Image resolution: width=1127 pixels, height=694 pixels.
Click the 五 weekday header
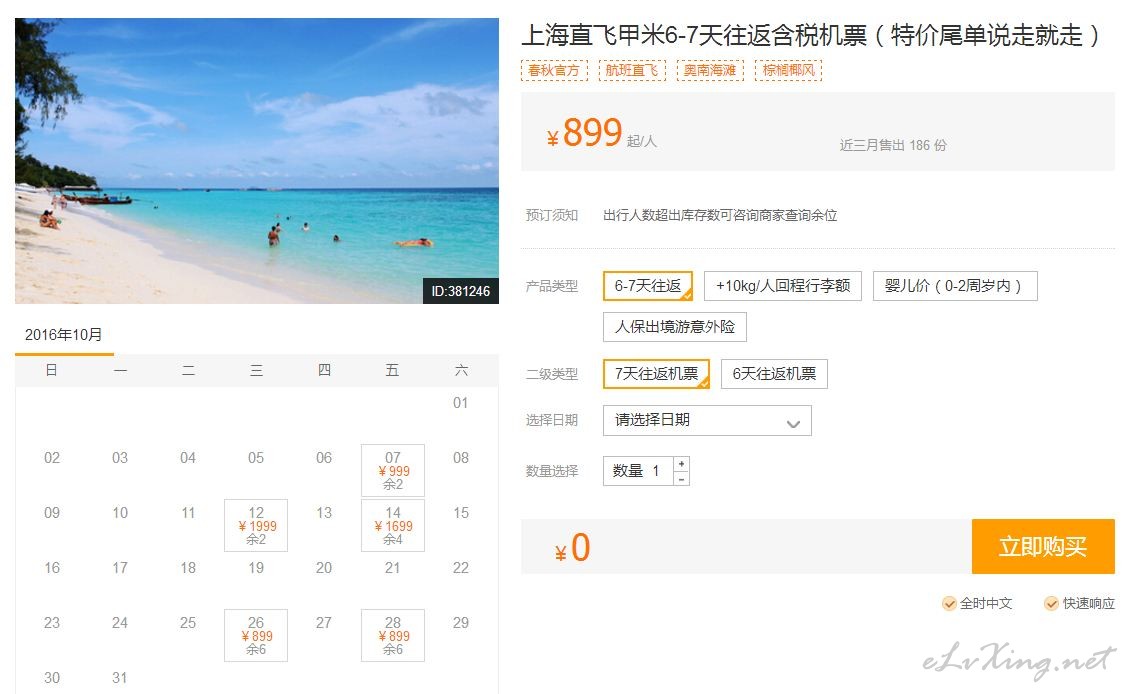(392, 371)
